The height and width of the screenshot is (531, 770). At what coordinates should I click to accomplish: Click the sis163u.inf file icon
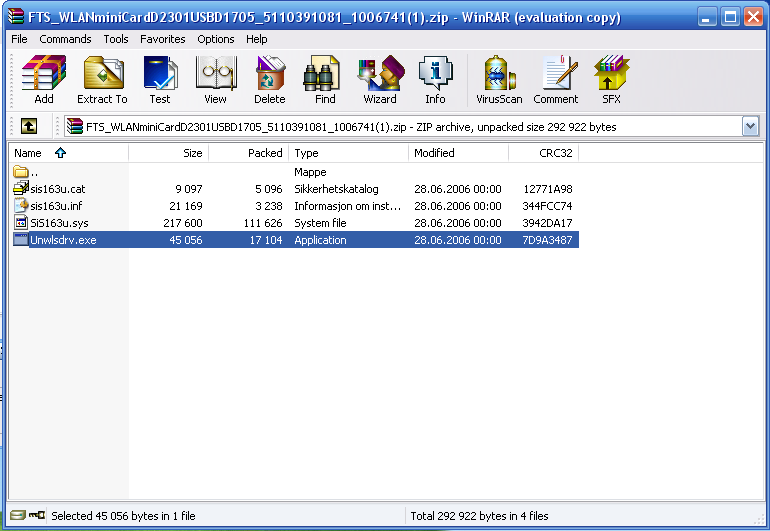(x=21, y=205)
